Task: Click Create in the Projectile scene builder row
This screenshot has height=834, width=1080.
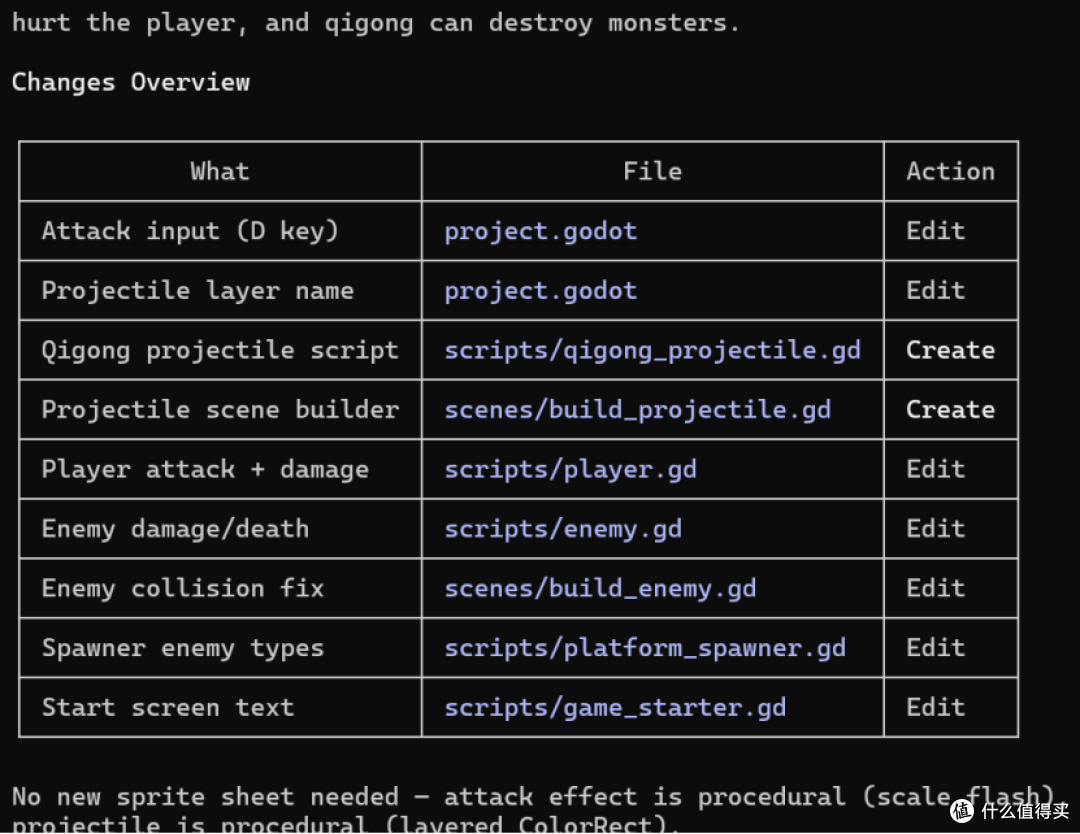Action: (951, 410)
